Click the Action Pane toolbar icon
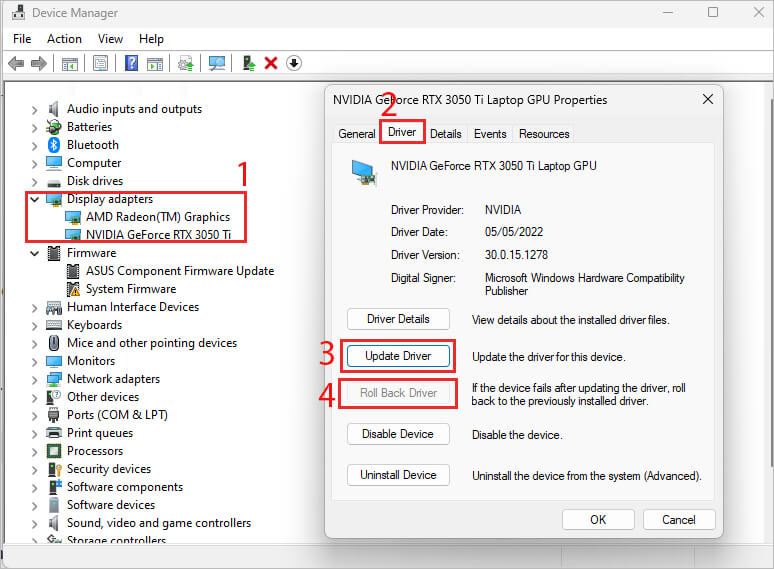This screenshot has width=774, height=569. (155, 64)
